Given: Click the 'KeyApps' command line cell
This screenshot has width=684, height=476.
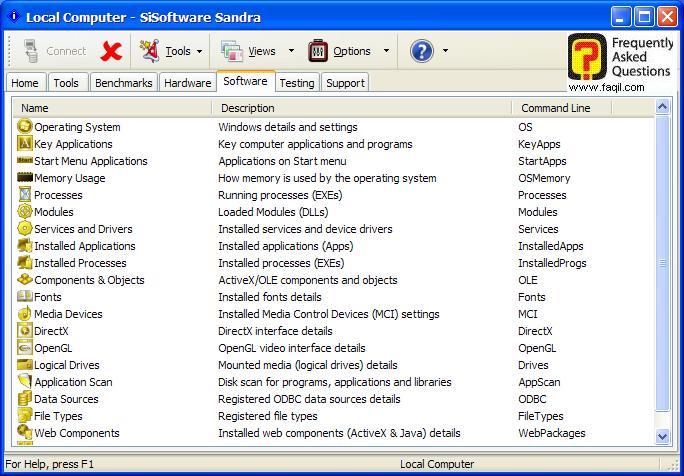Looking at the screenshot, I should pos(539,144).
